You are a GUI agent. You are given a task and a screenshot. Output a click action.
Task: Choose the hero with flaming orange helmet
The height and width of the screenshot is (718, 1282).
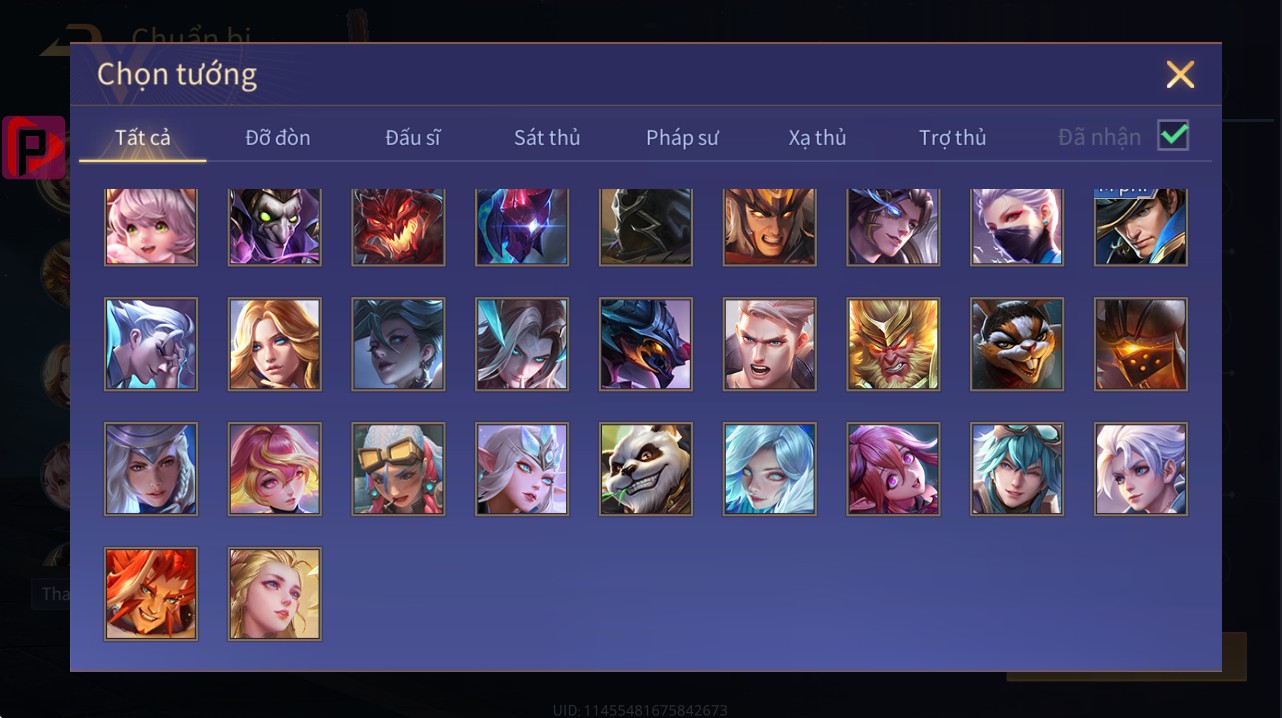1141,344
